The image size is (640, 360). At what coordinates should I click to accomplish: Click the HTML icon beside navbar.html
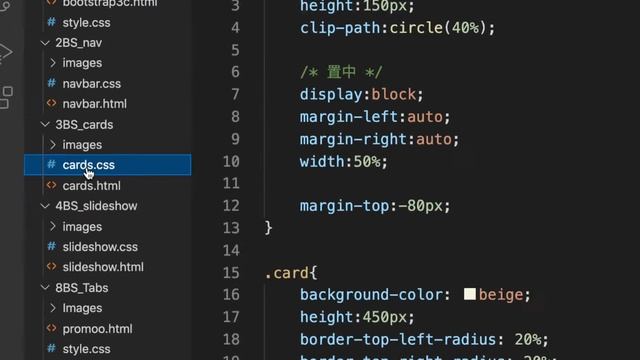(x=51, y=104)
